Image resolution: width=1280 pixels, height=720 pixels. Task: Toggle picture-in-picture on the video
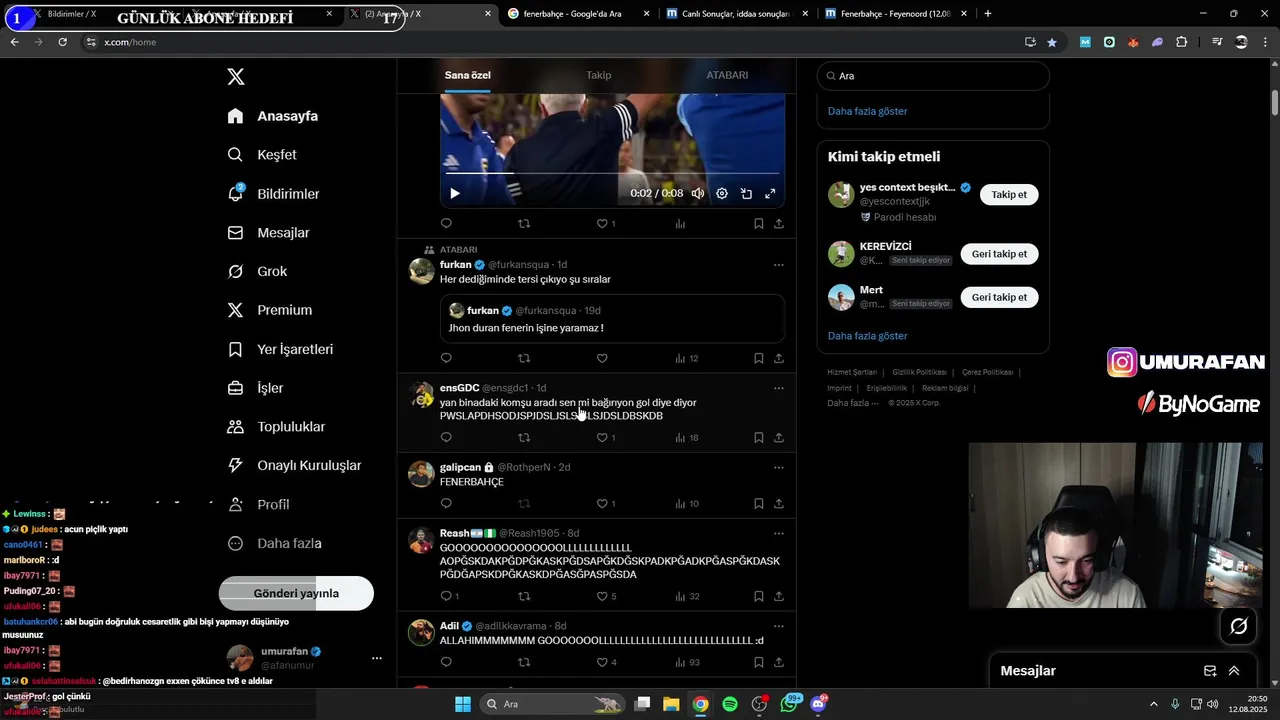click(746, 194)
